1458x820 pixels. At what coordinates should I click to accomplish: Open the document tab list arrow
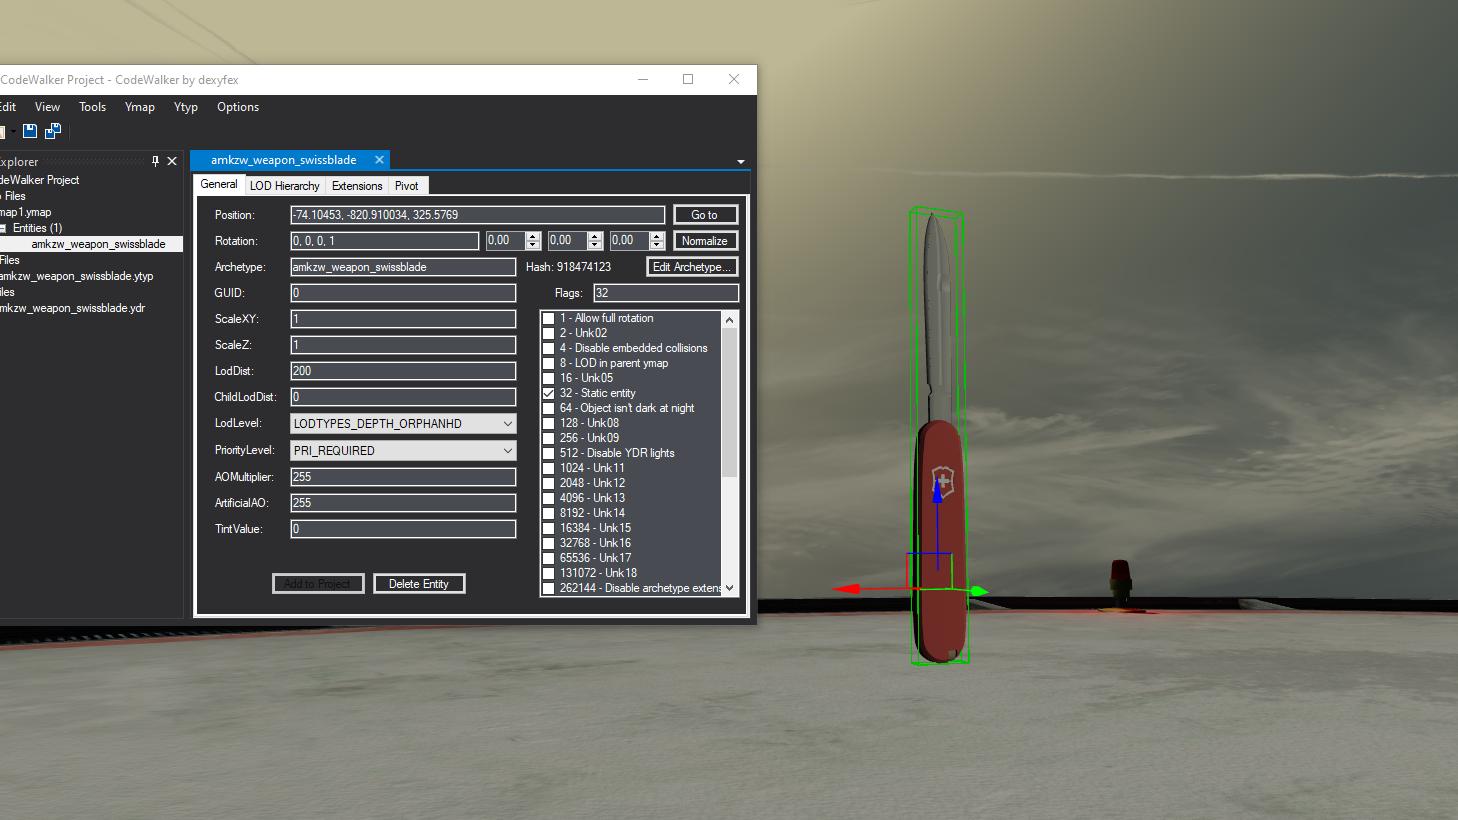[x=741, y=161]
